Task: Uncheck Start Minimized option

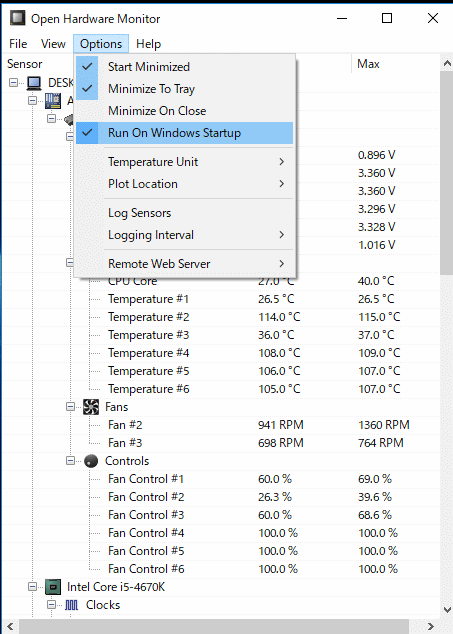Action: tap(184, 67)
